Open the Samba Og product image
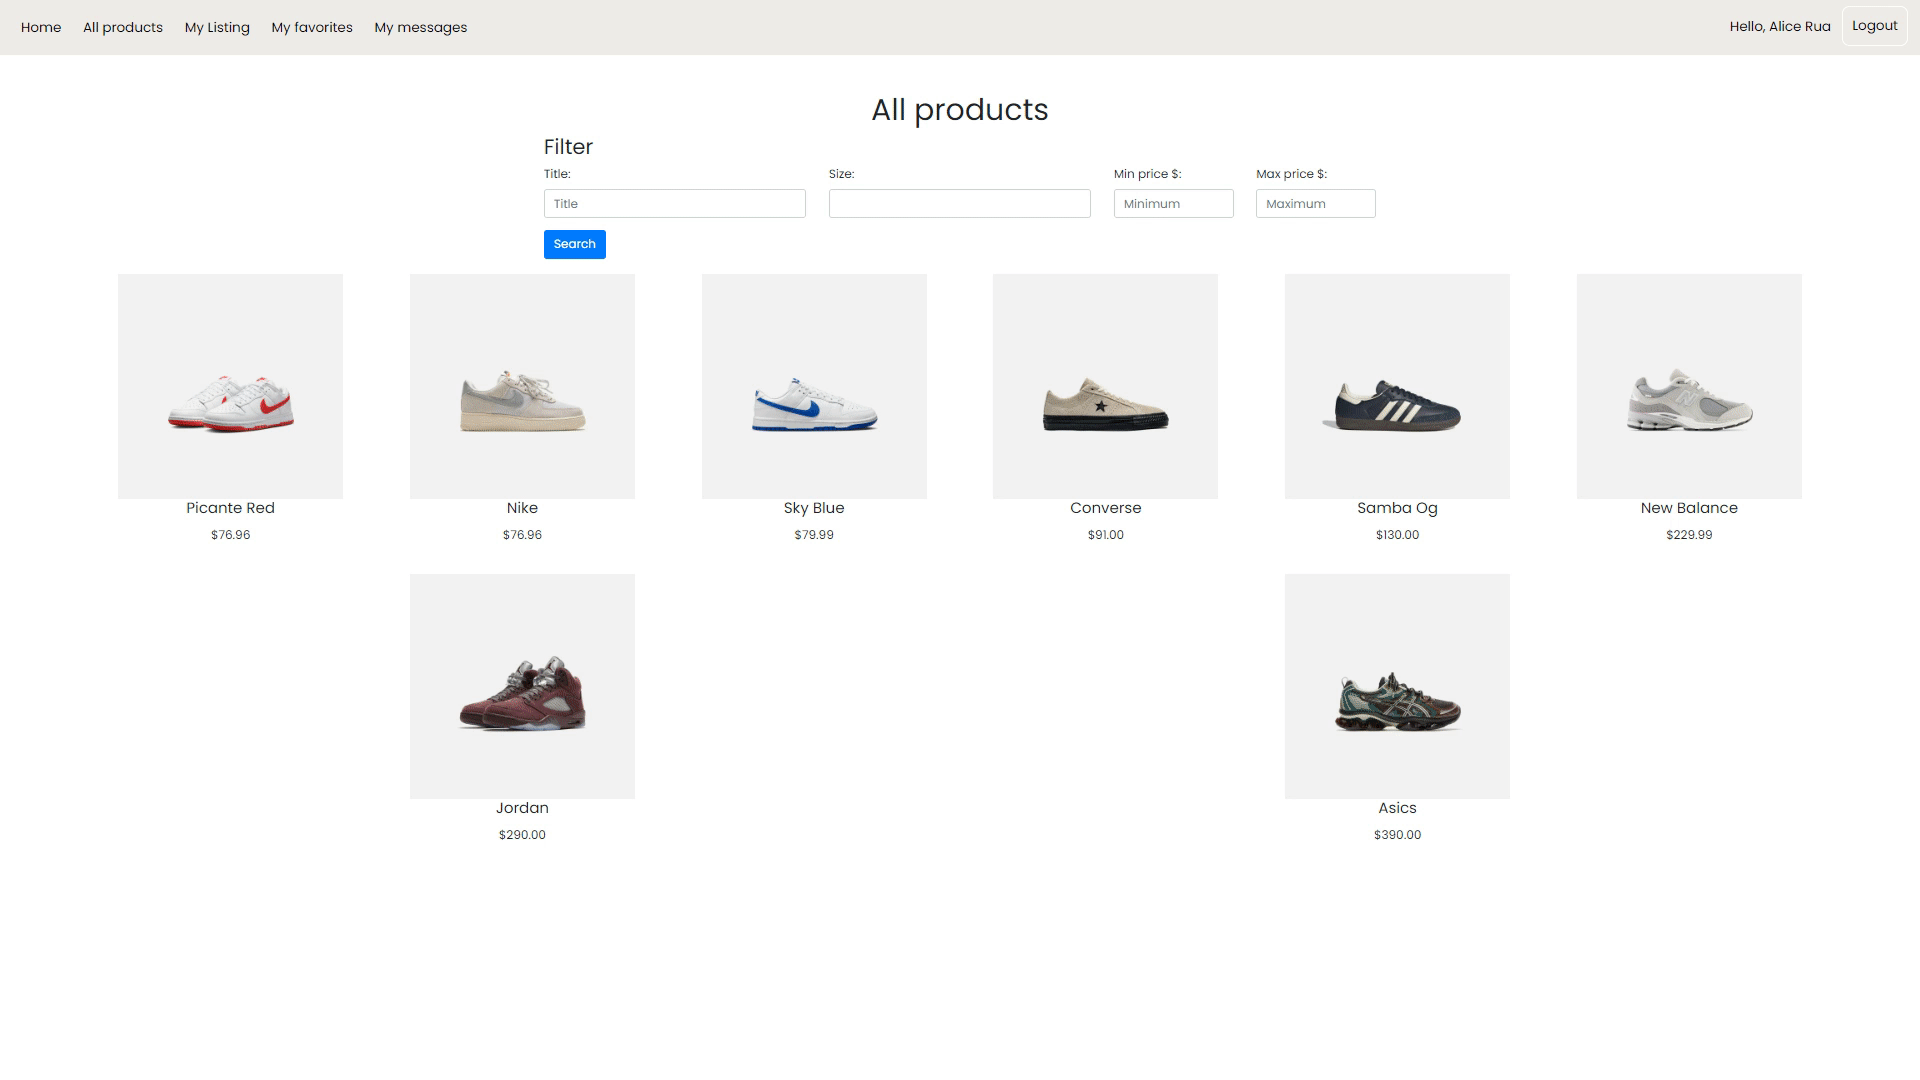1920x1080 pixels. pos(1397,386)
